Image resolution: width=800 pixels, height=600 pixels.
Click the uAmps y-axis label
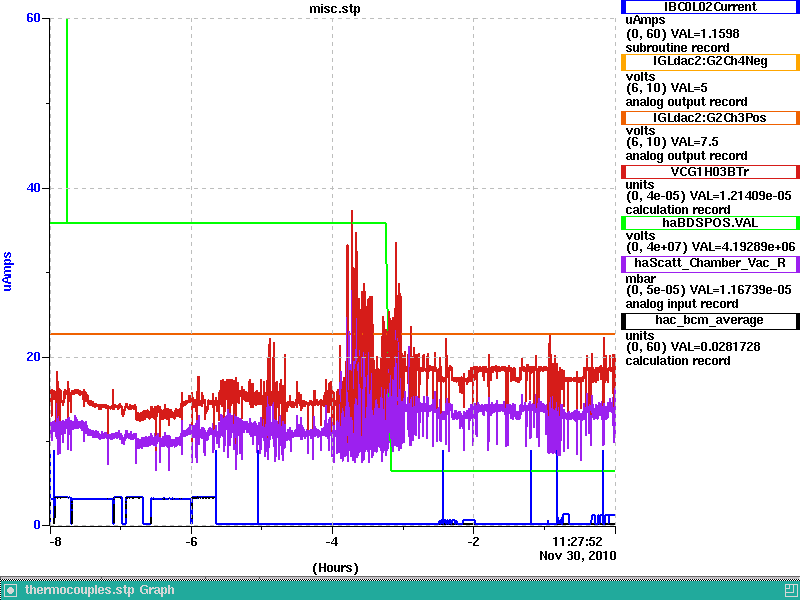[x=7, y=271]
